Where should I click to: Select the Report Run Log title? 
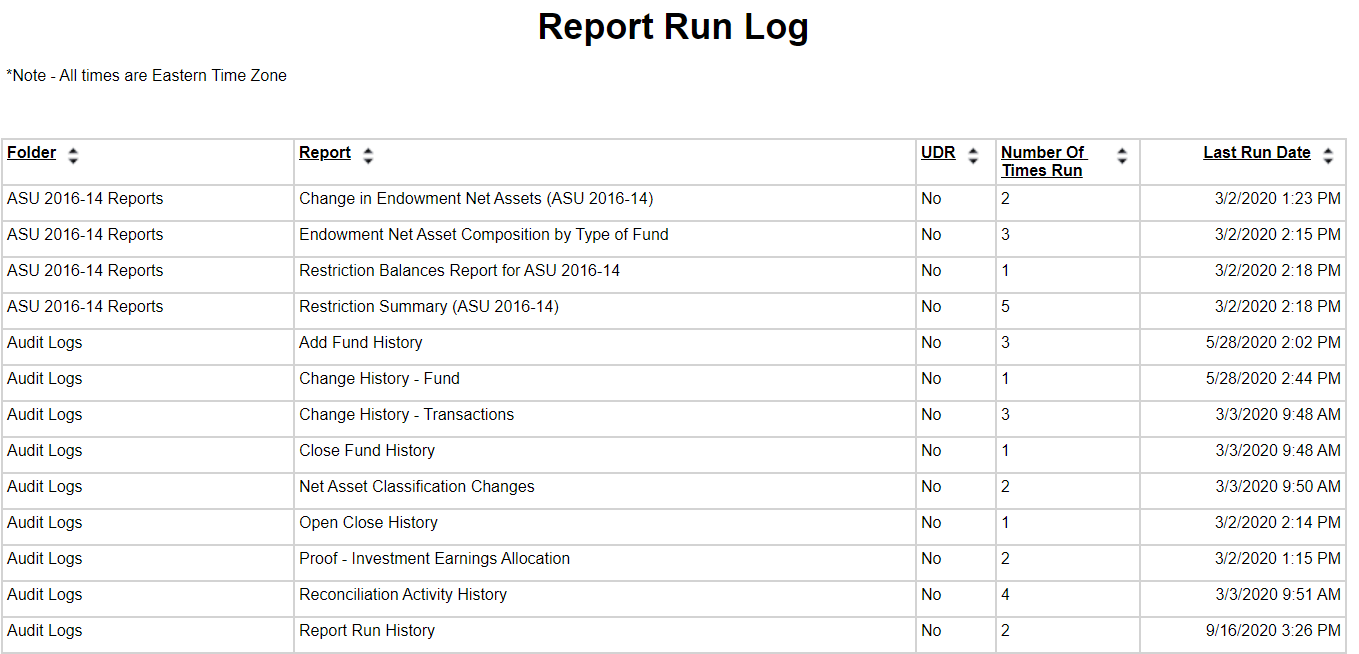pyautogui.click(x=673, y=27)
